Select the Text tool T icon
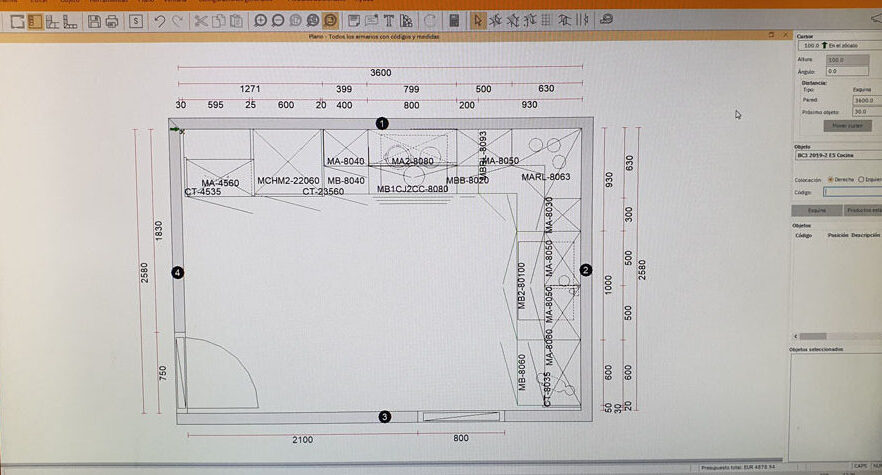882x475 pixels. [389, 21]
